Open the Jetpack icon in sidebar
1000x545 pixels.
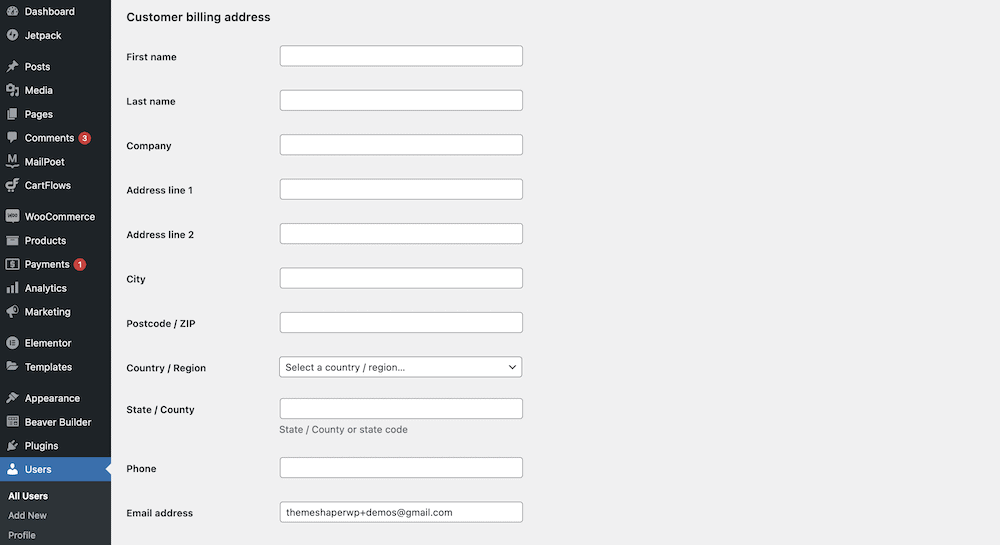[12, 35]
